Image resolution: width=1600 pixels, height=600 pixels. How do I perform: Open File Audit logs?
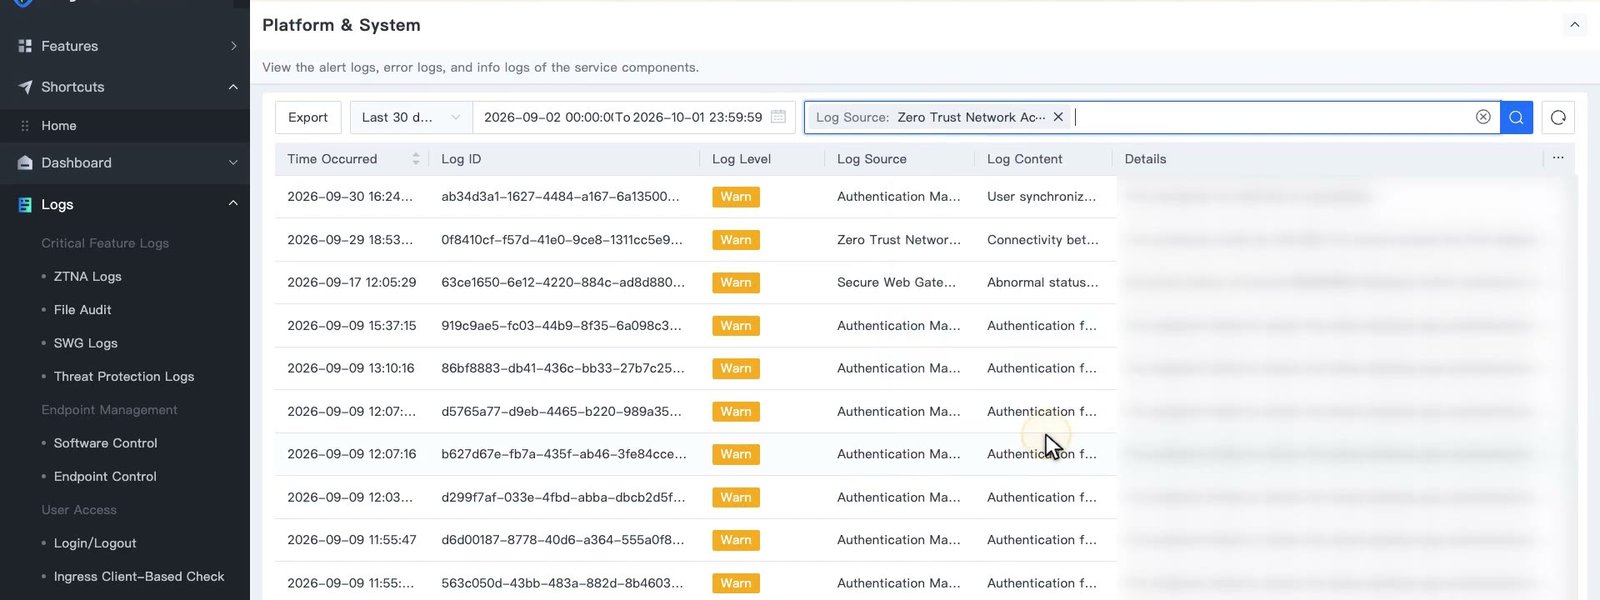[x=83, y=310]
